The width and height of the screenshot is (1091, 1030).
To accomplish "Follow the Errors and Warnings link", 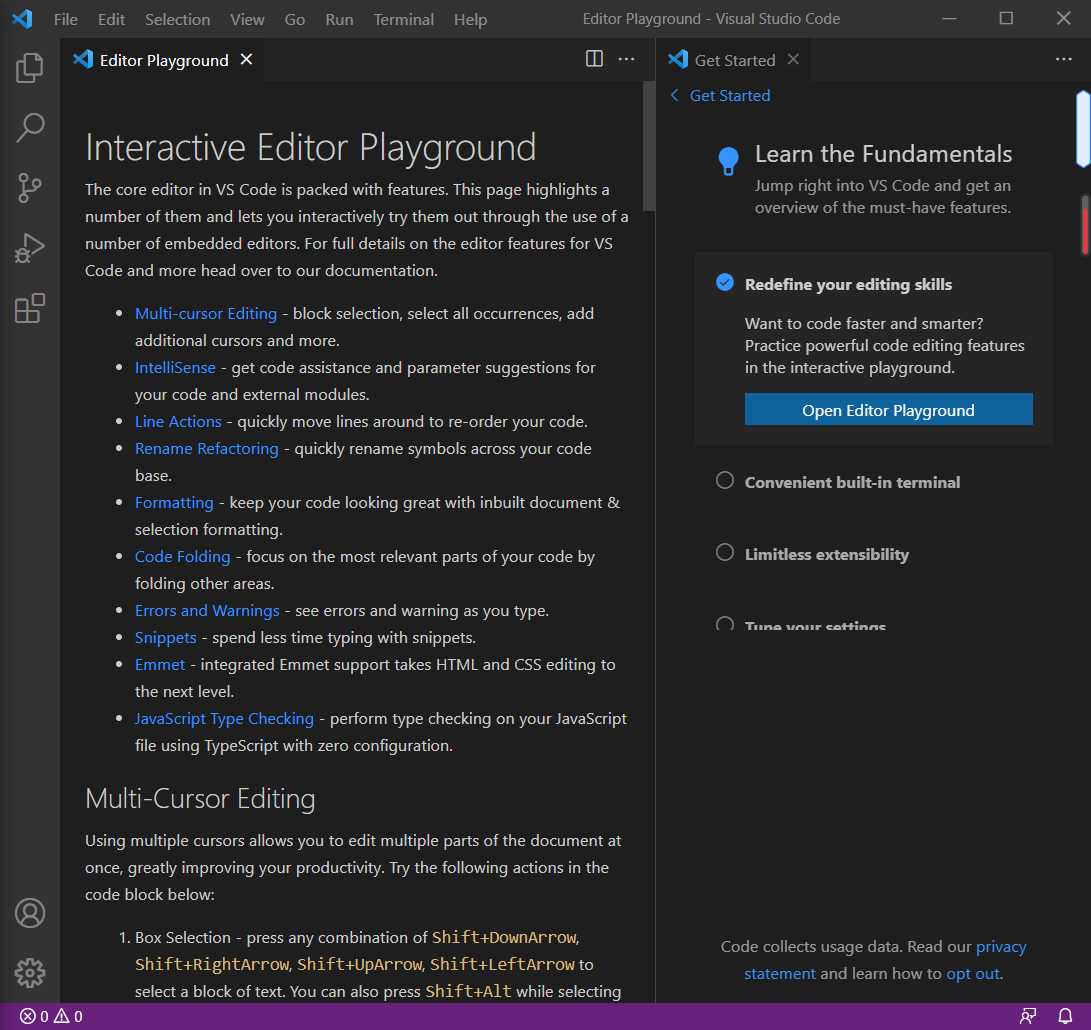I will (x=207, y=610).
